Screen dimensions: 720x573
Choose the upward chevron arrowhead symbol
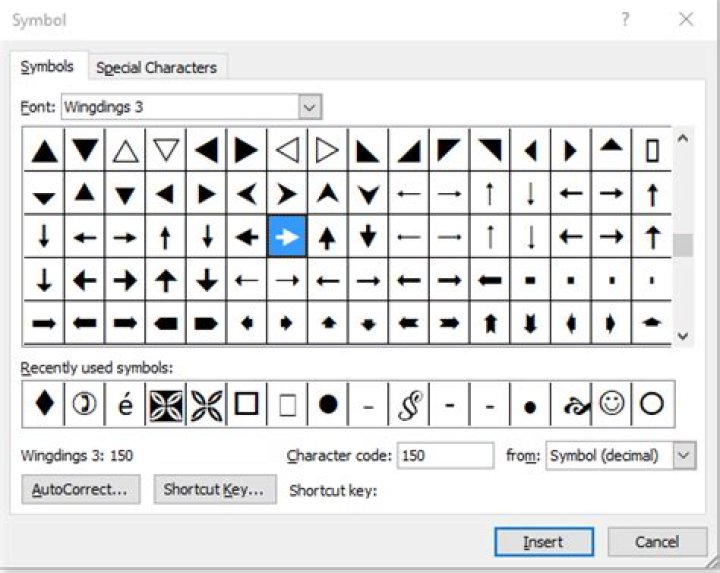pos(328,194)
